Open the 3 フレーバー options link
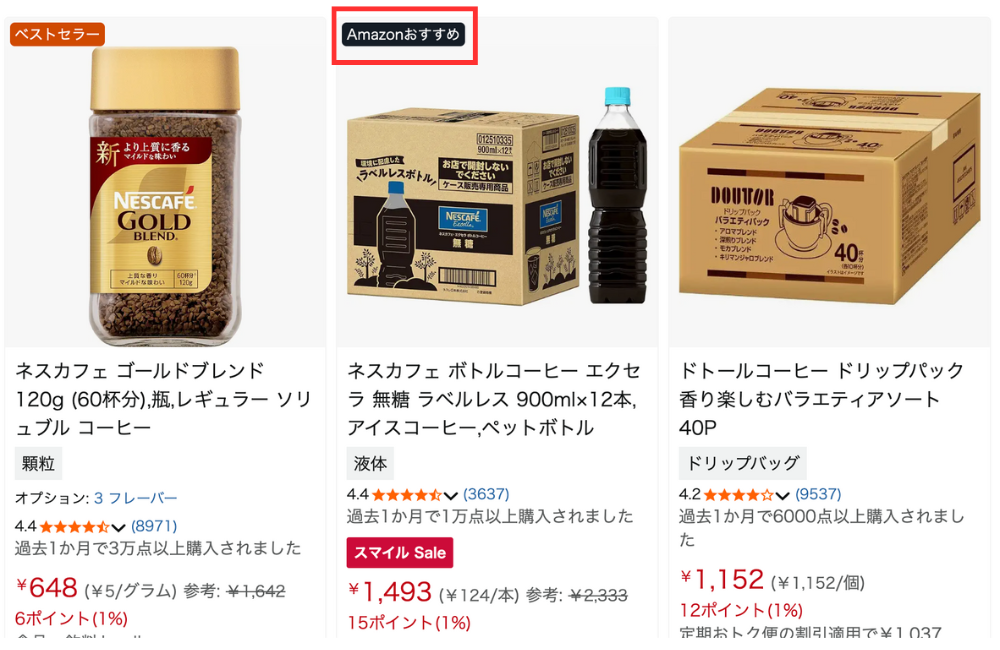Image resolution: width=1000 pixels, height=650 pixels. [135, 498]
